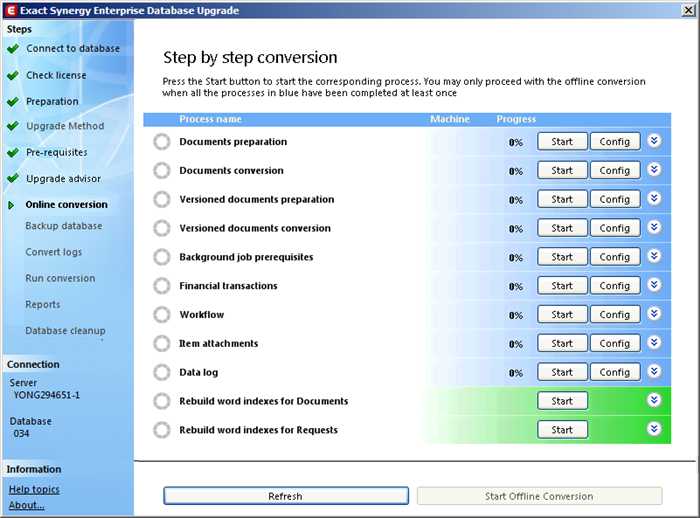The image size is (700, 518).
Task: Click the green arrow beside Online conversion
Action: pyautogui.click(x=12, y=205)
